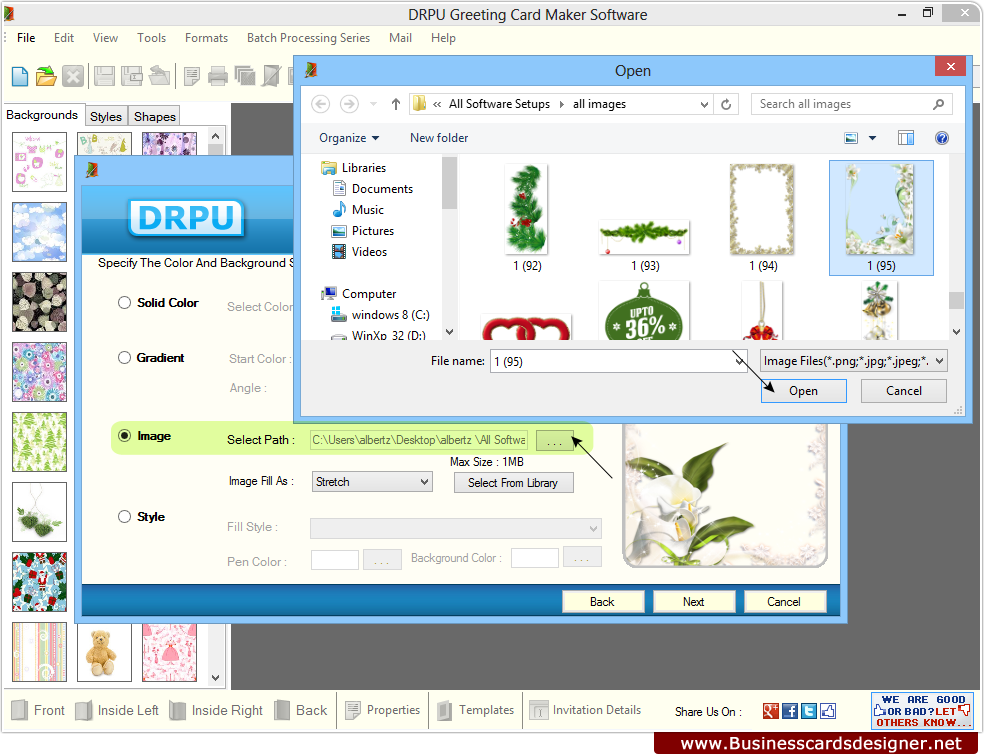Click the Open button in the dialog
The image size is (984, 754).
[x=803, y=391]
